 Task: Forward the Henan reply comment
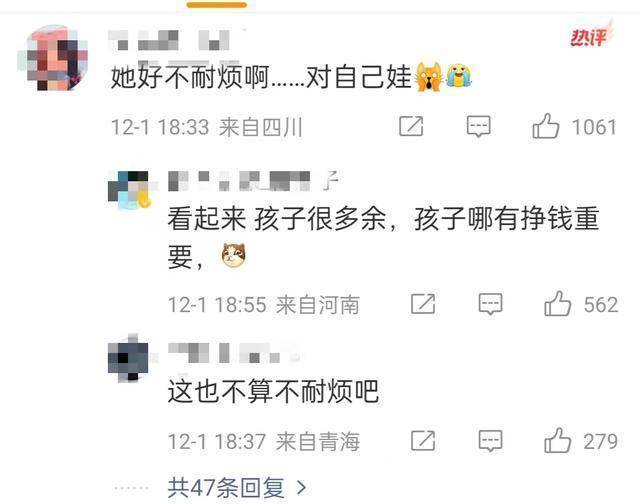click(x=423, y=304)
